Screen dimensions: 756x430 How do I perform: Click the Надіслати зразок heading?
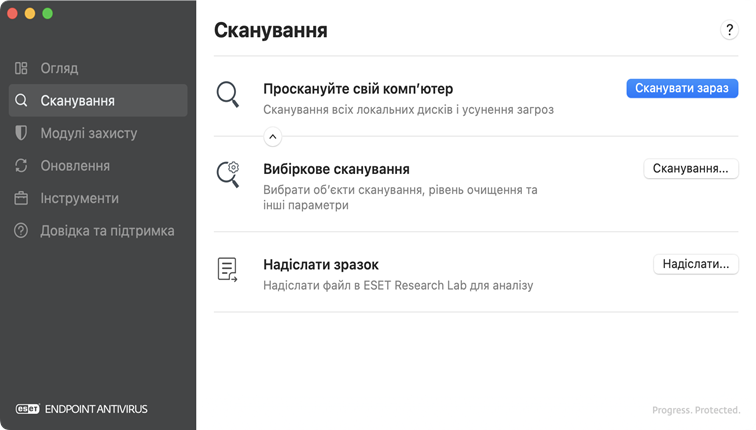(321, 265)
